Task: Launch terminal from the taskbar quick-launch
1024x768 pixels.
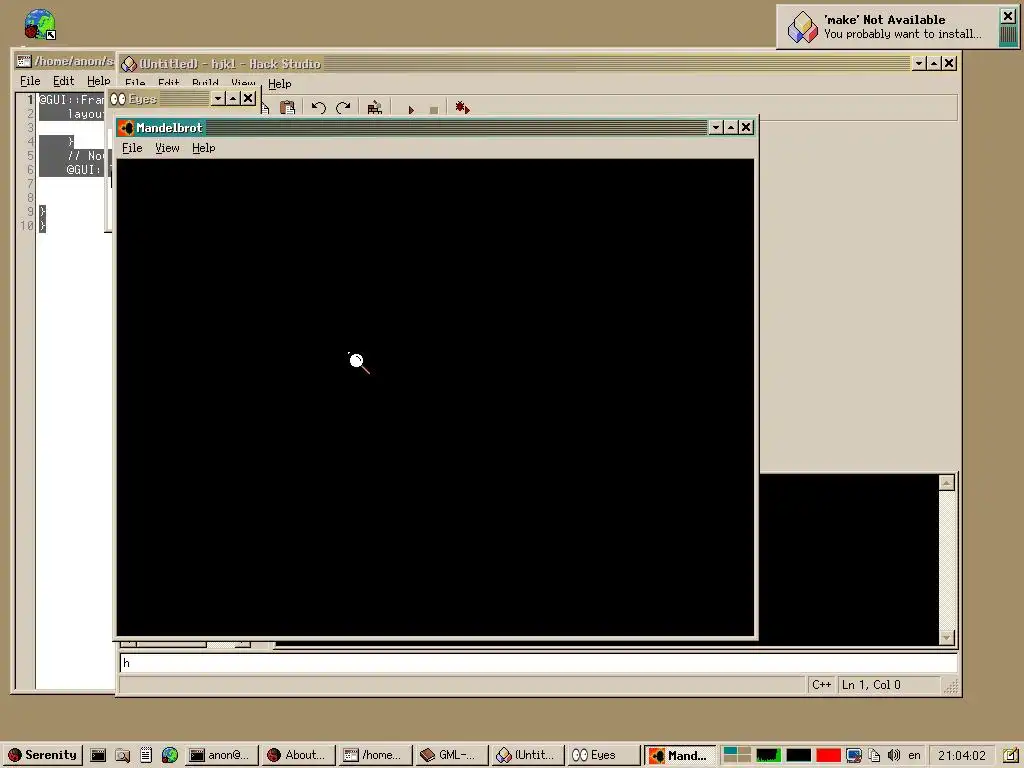Action: click(98, 755)
